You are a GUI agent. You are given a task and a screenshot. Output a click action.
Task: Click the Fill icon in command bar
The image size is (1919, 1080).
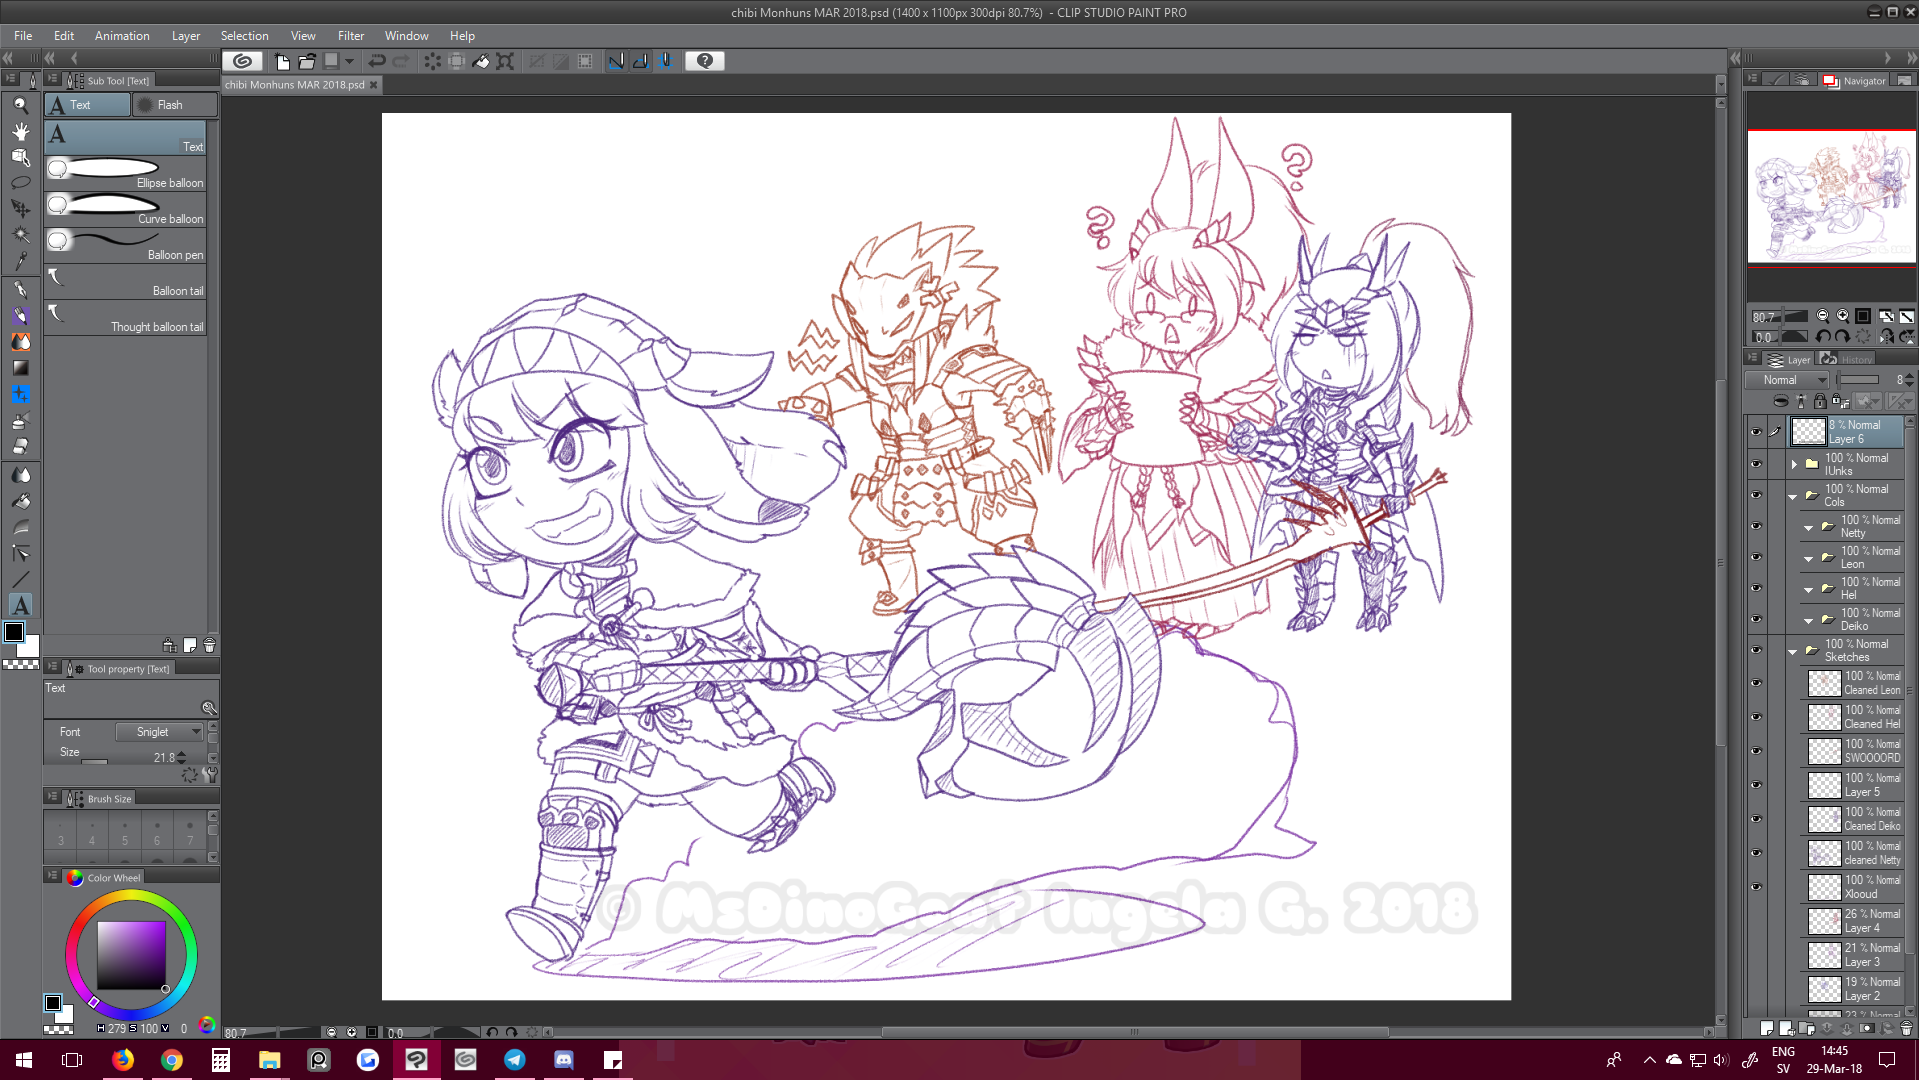pyautogui.click(x=481, y=61)
